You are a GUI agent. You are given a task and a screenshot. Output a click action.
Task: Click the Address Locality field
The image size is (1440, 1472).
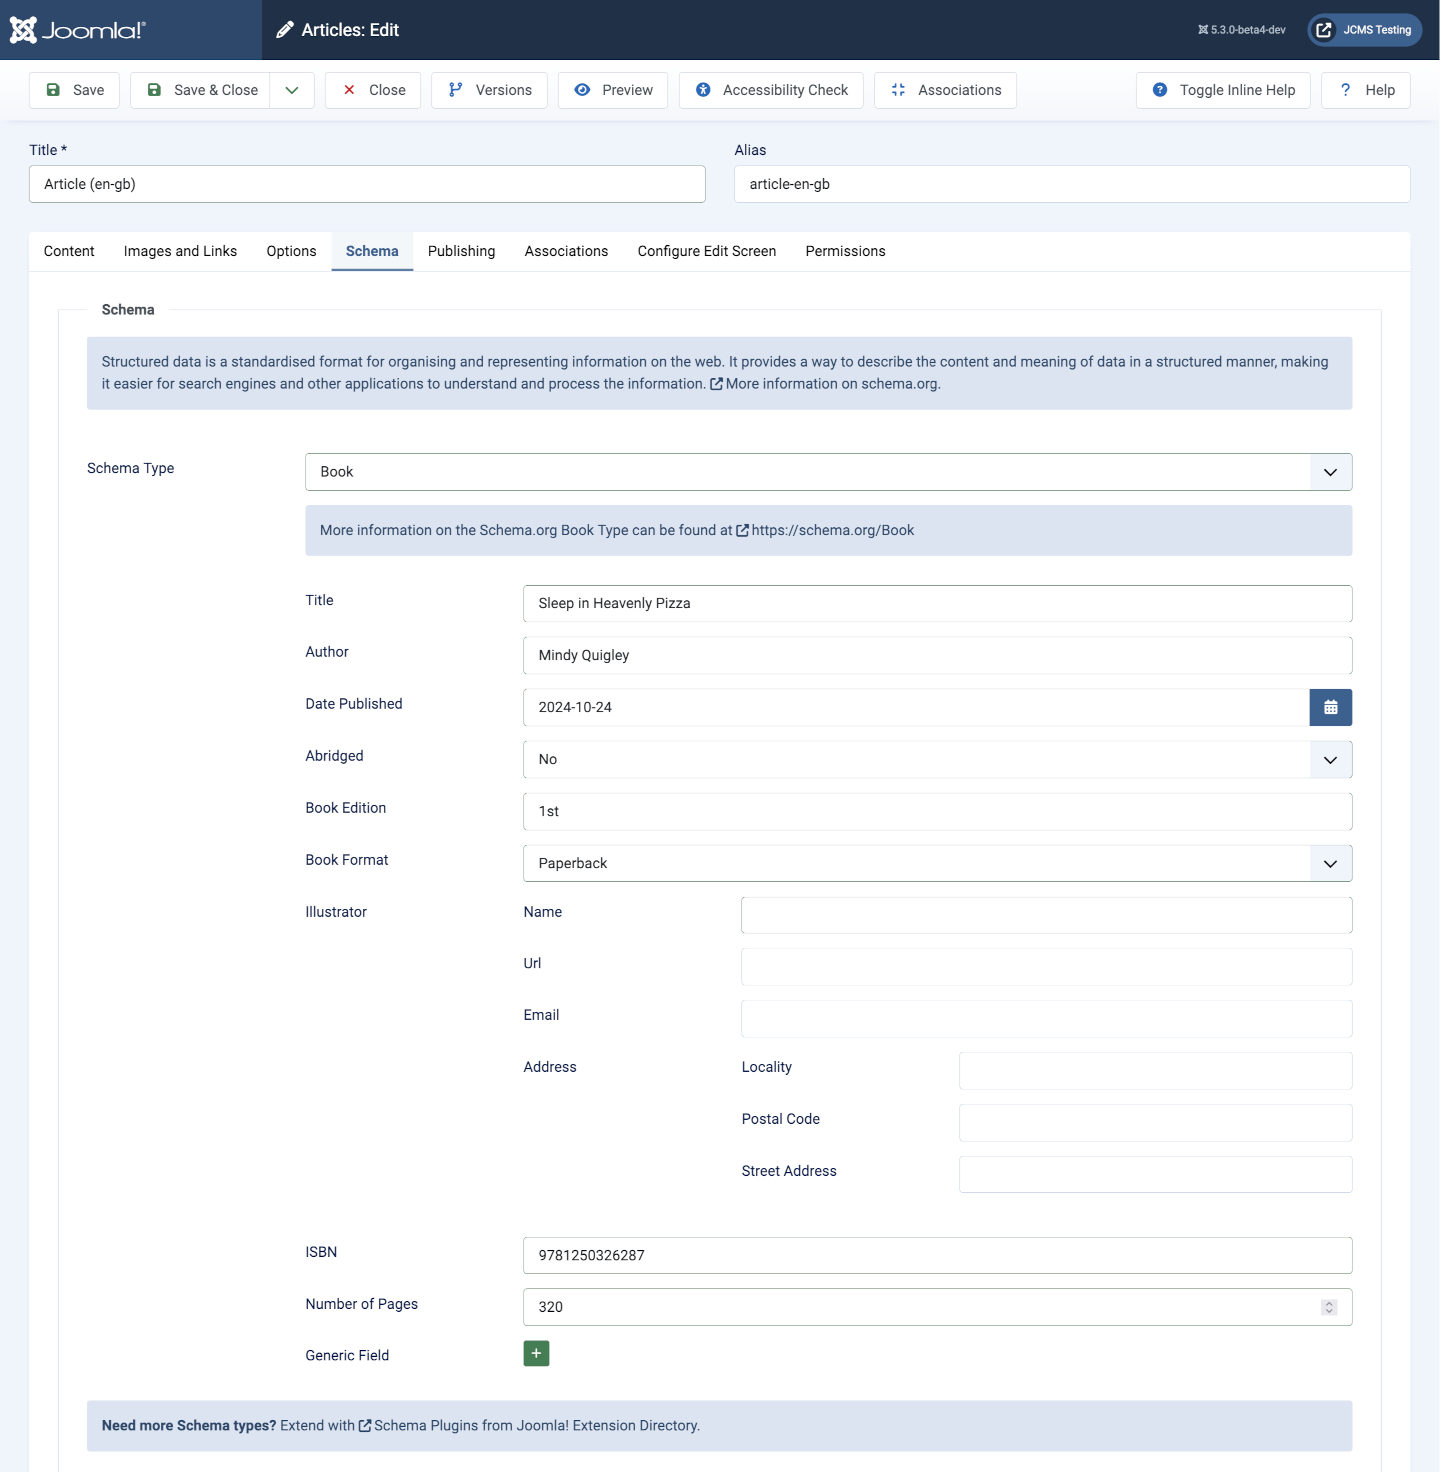pos(1155,1071)
